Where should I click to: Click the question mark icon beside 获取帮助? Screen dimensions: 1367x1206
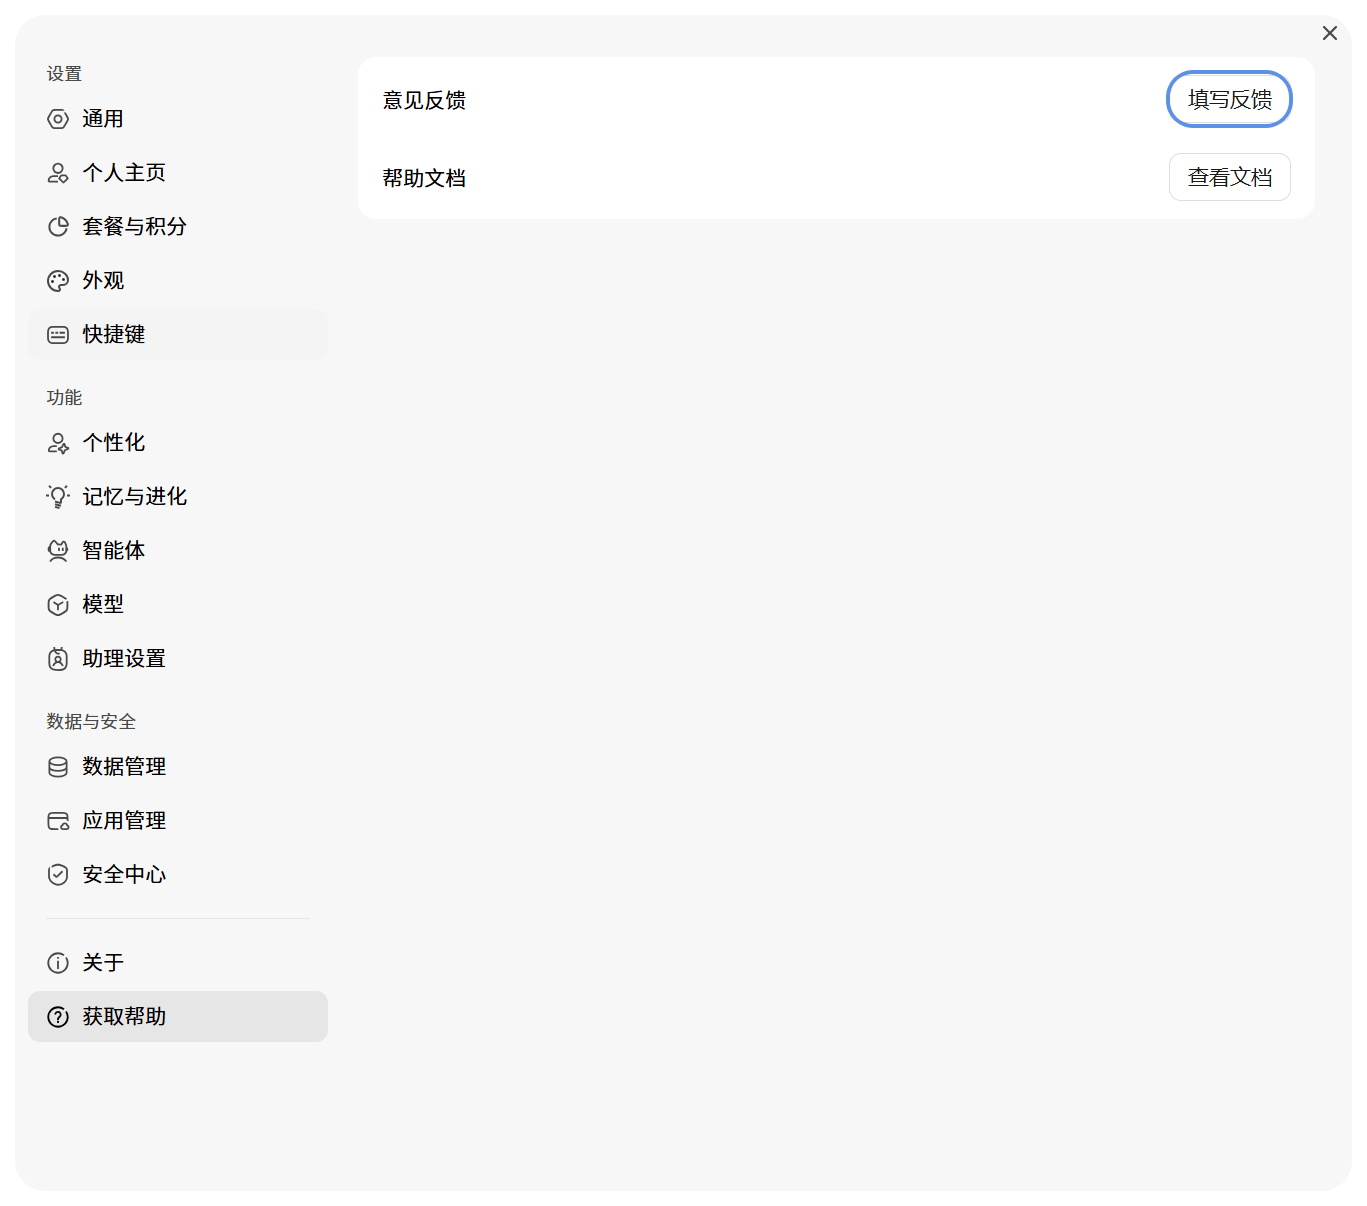58,1017
